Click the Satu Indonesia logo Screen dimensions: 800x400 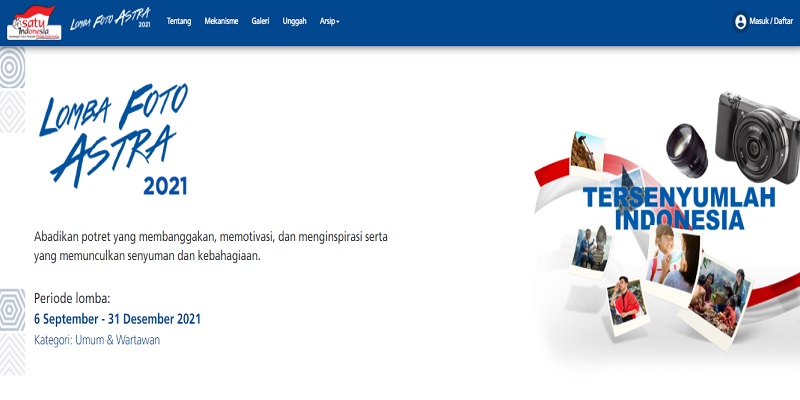click(34, 23)
